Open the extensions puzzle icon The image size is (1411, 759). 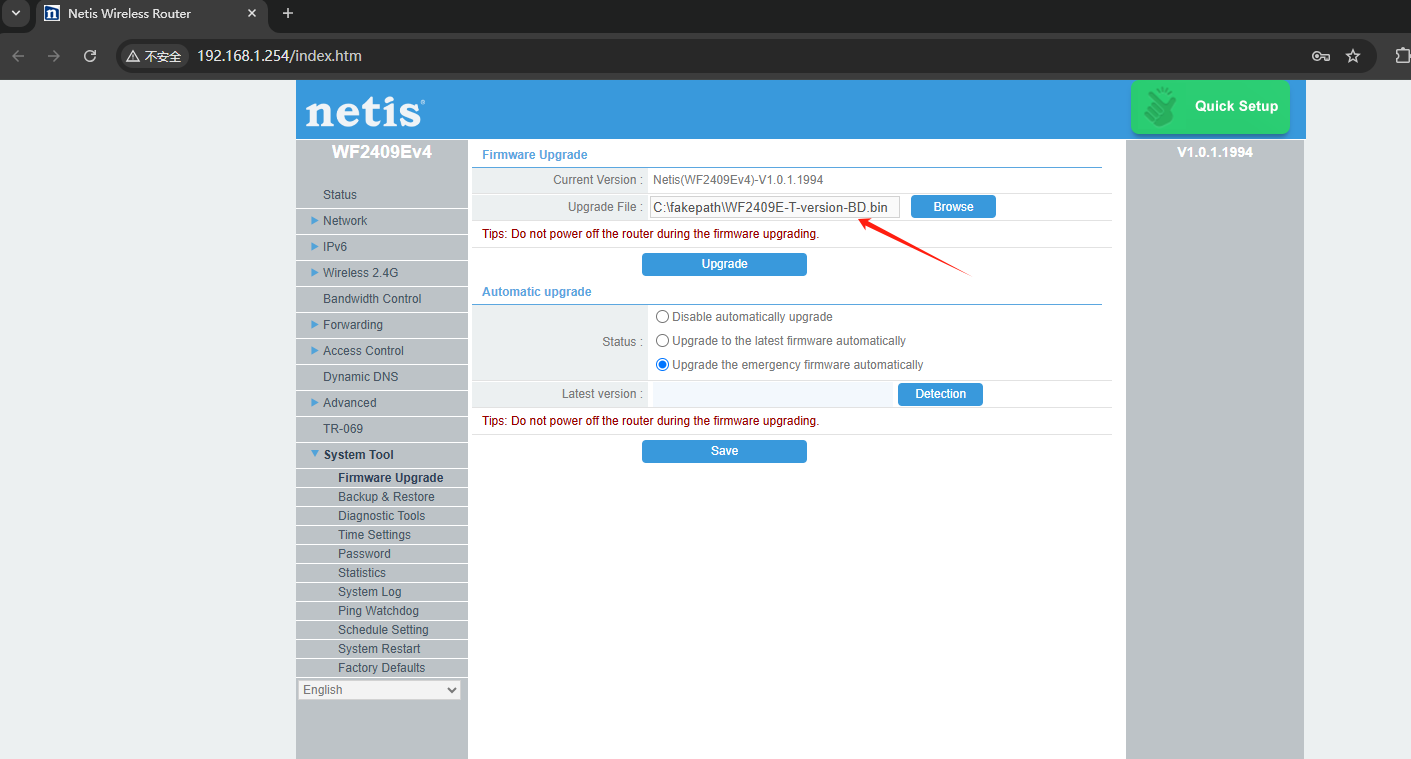(x=1402, y=56)
